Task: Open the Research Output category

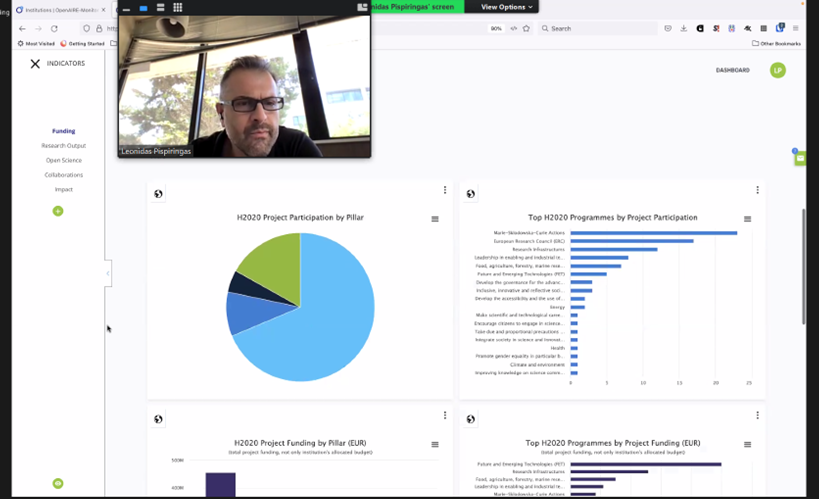Action: click(64, 146)
